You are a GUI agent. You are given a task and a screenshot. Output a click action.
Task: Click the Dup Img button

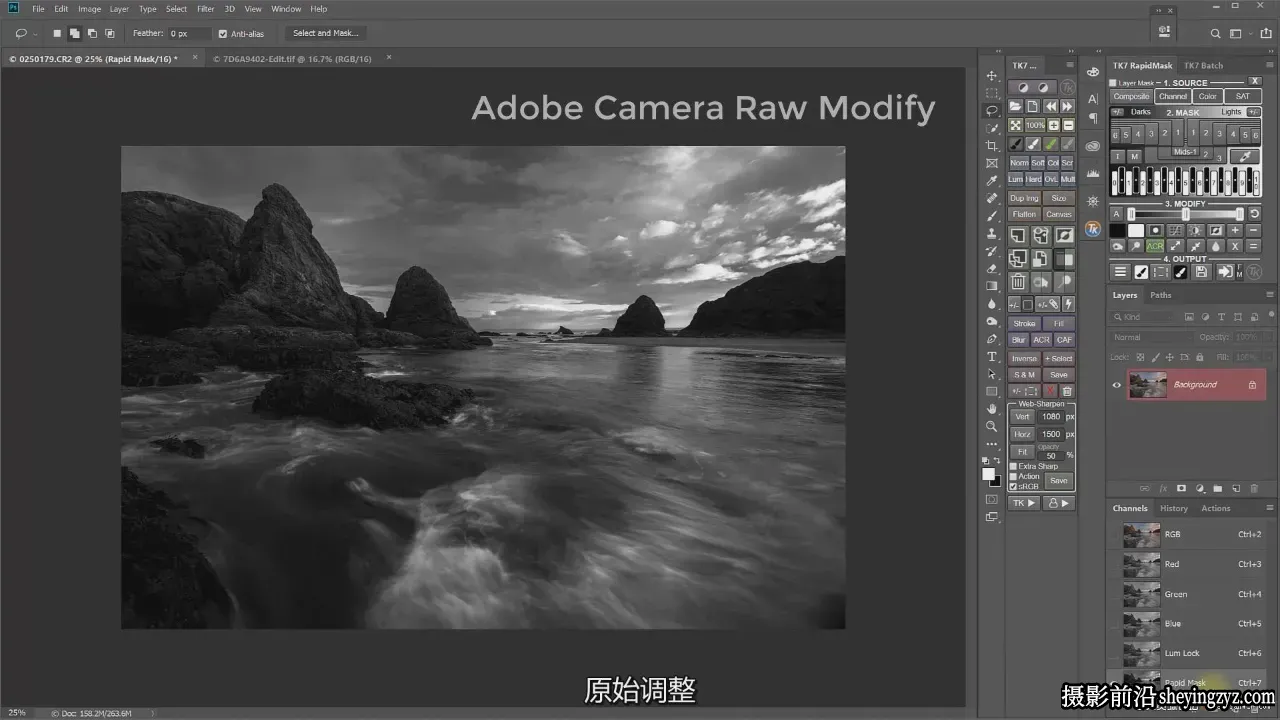point(1024,198)
